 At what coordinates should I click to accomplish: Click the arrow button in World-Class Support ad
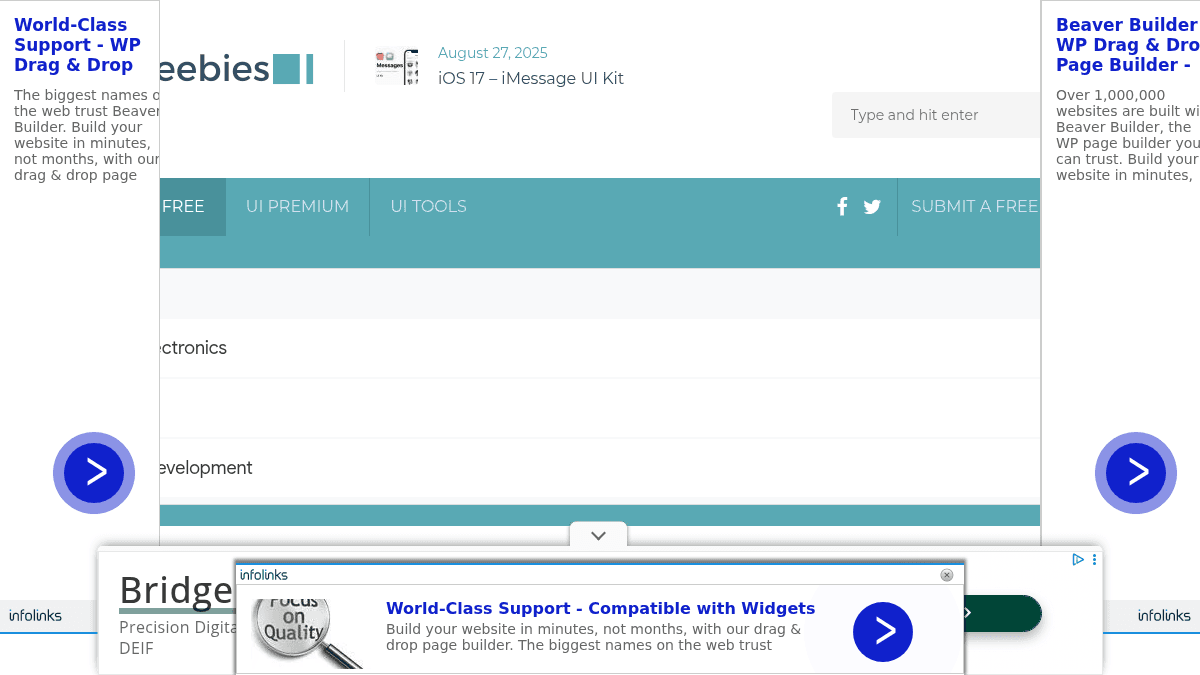[883, 632]
